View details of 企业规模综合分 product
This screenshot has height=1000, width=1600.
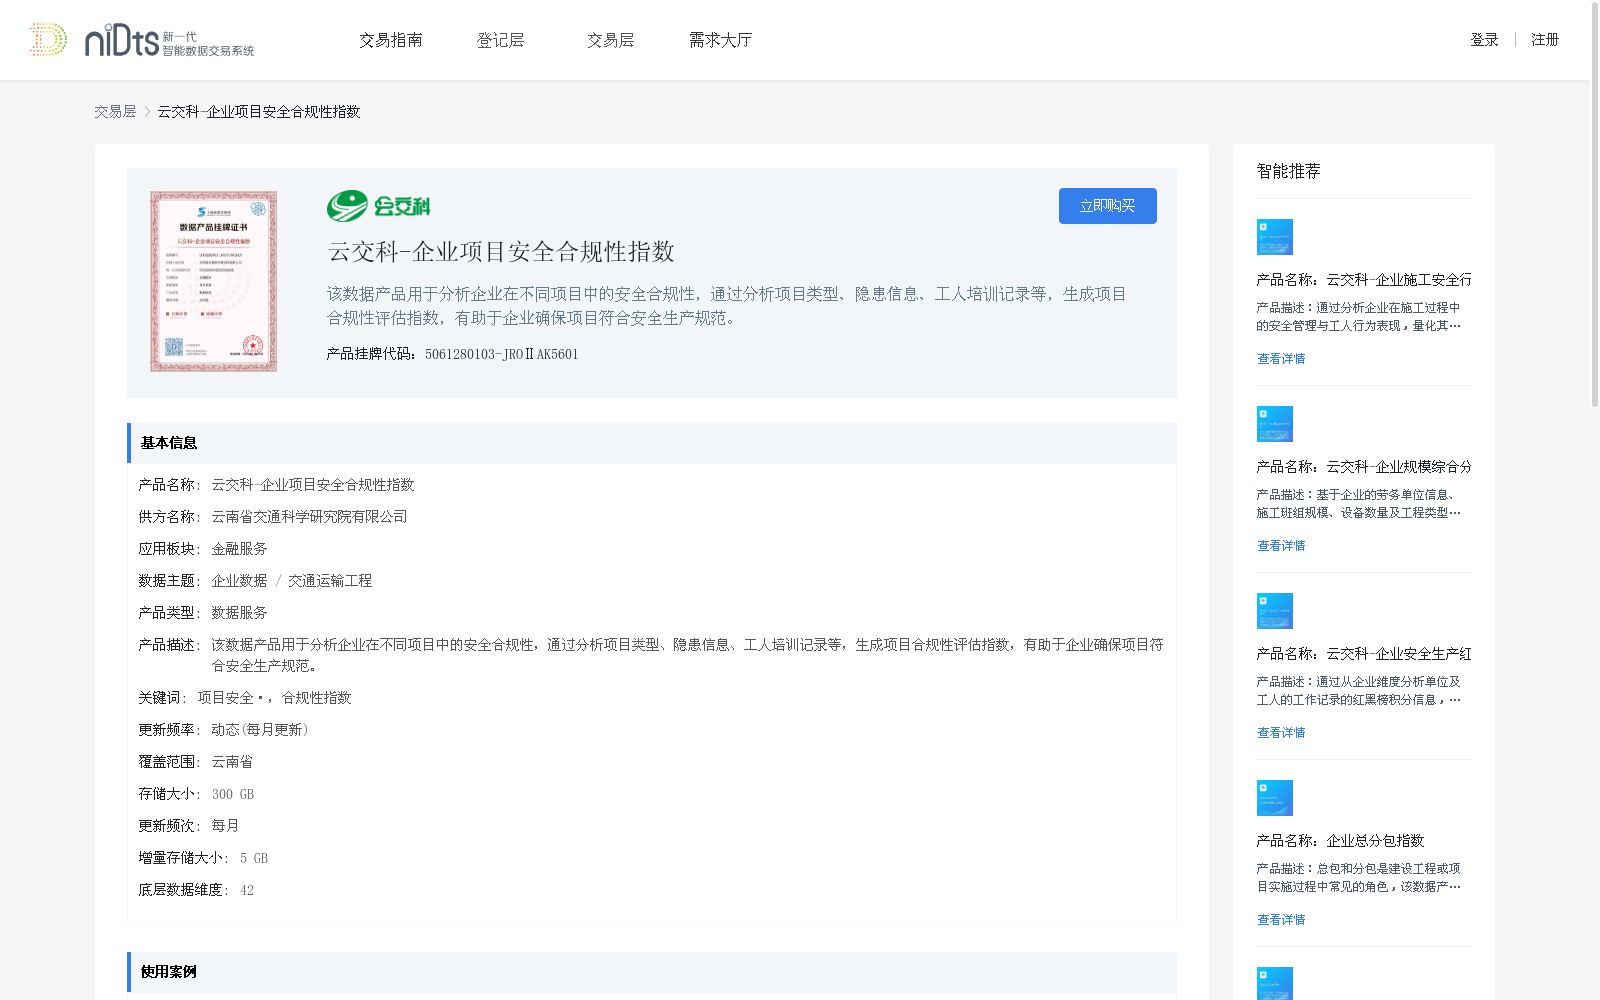coord(1281,546)
